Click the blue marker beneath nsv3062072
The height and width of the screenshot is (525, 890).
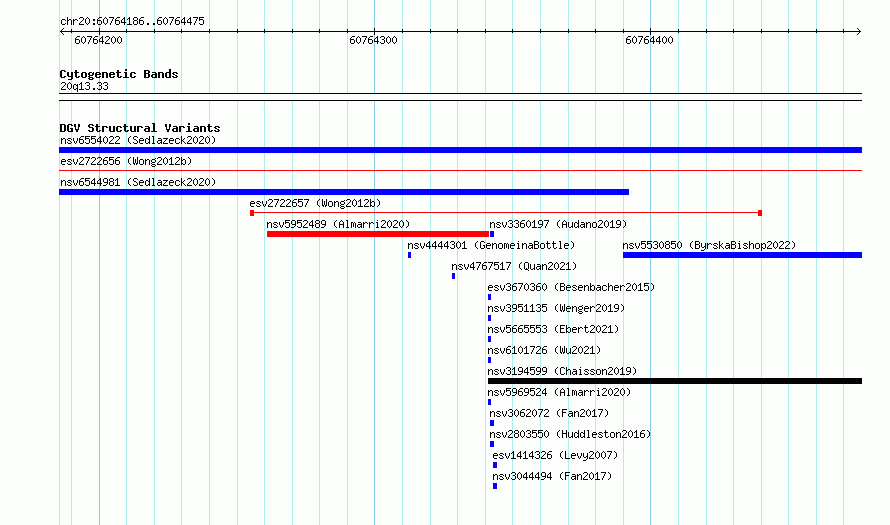coord(492,423)
